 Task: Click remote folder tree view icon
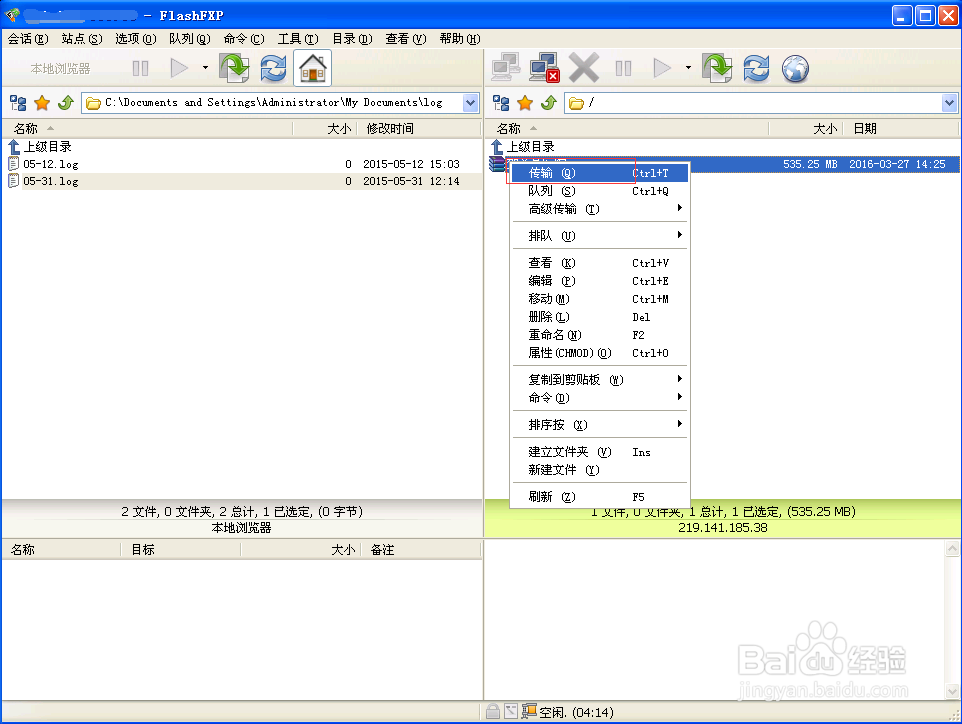pos(501,103)
